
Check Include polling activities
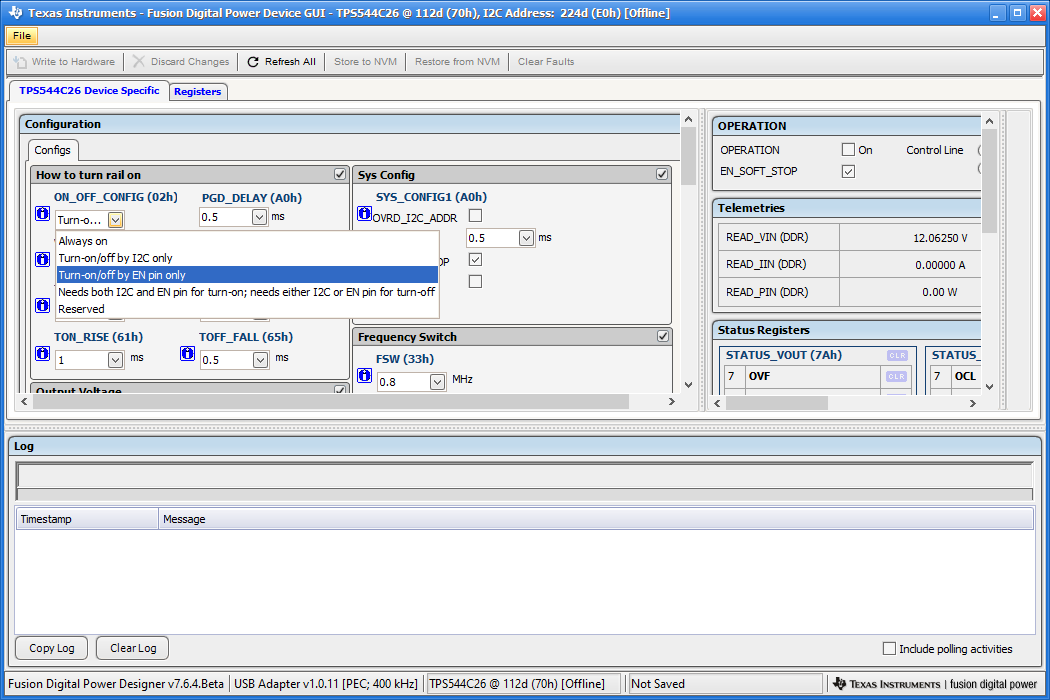click(890, 649)
